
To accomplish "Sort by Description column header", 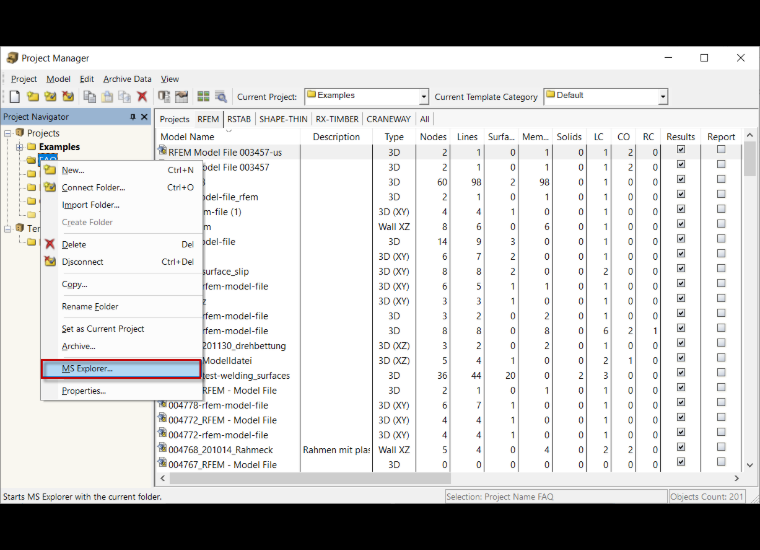I will point(336,137).
